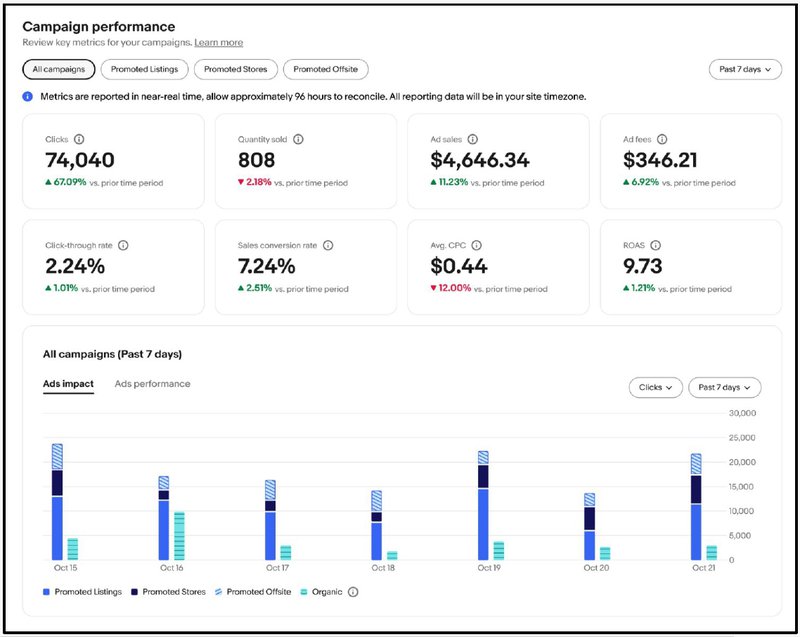Click the info icon beside Organic legend
The width and height of the screenshot is (800, 637).
point(353,592)
